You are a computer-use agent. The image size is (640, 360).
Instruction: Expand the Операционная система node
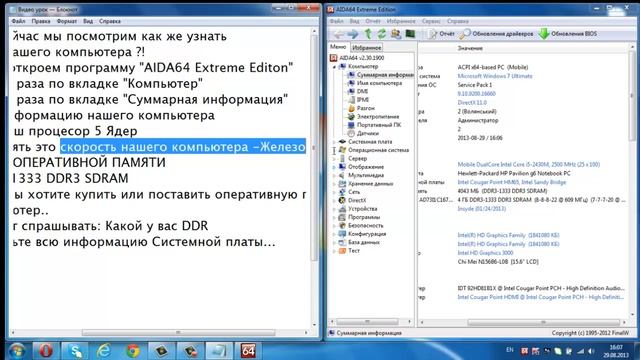tap(334, 150)
